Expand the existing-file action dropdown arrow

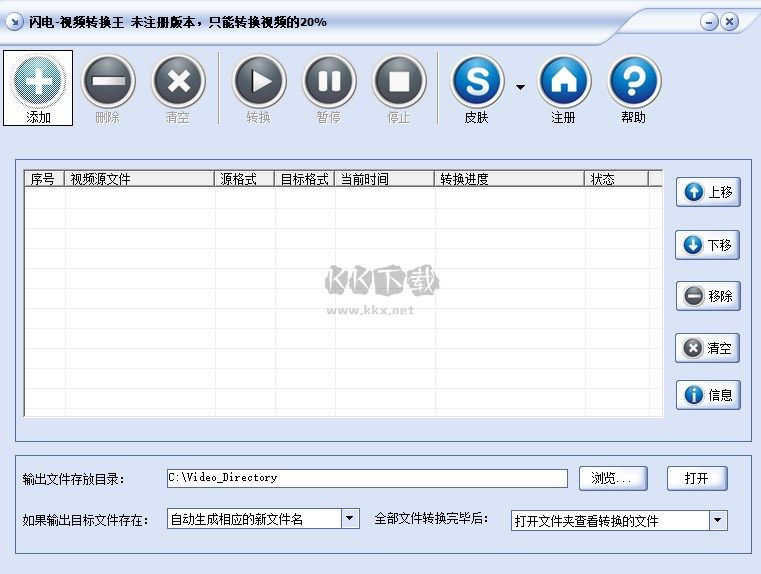pos(349,519)
